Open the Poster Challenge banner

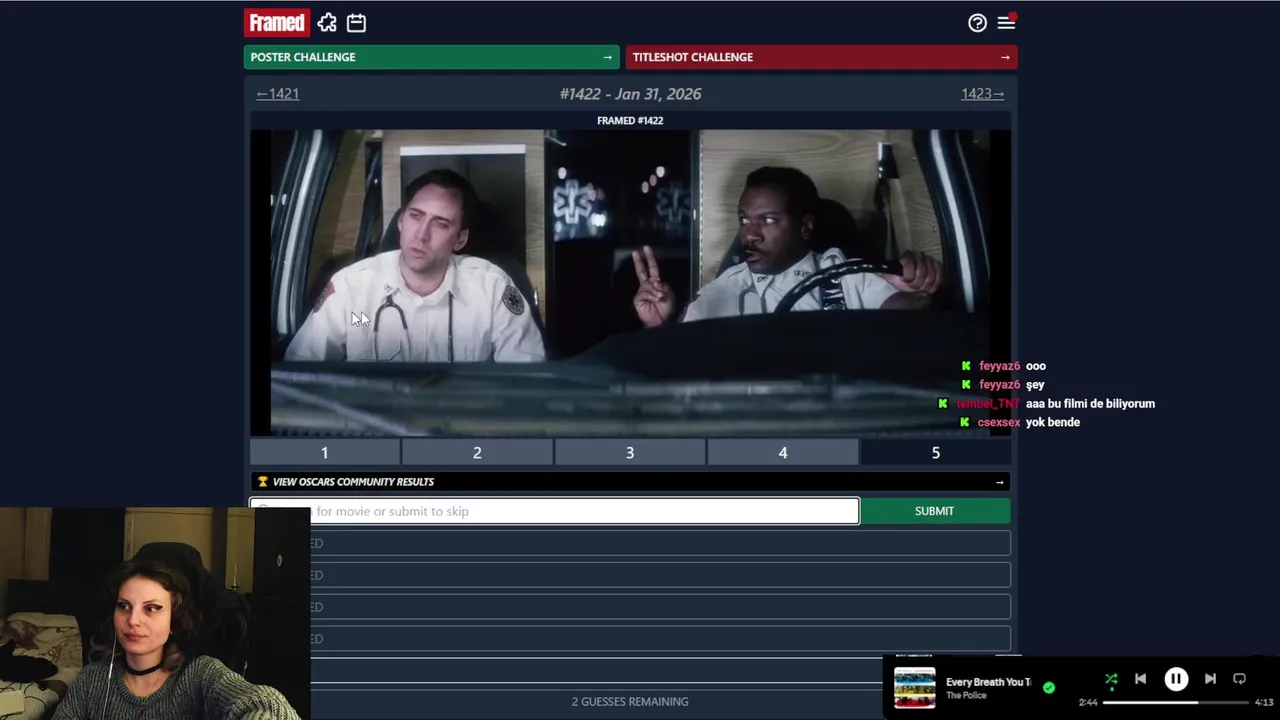pos(432,57)
